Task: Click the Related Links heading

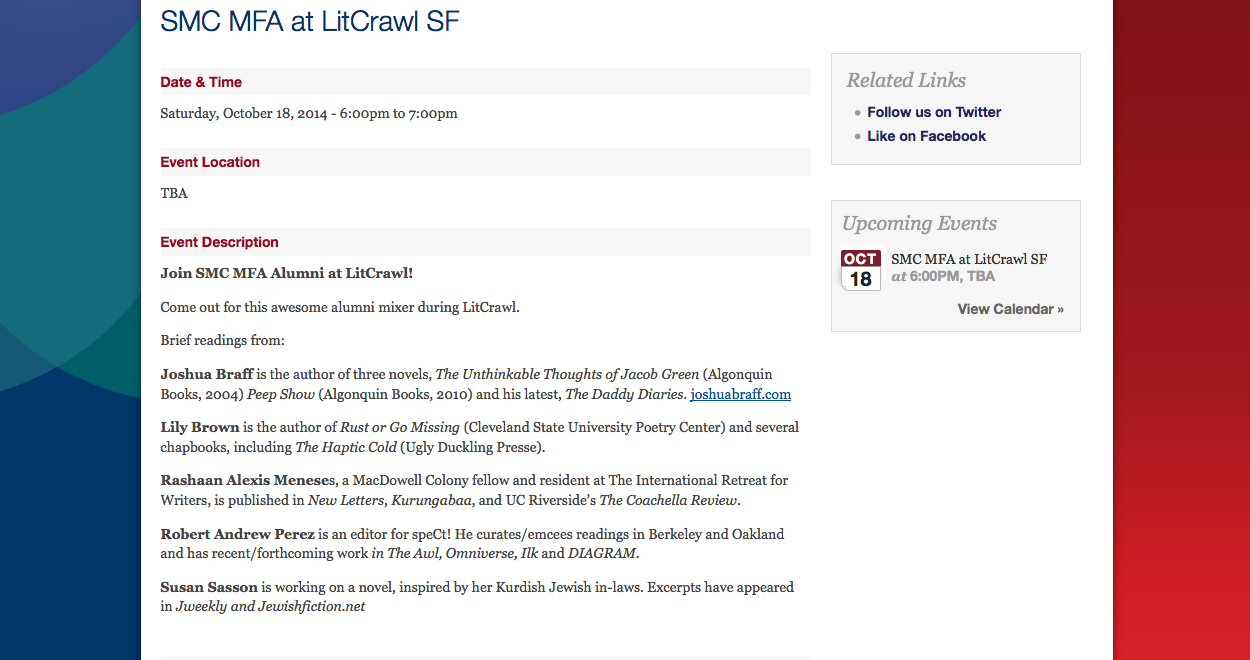Action: 906,80
